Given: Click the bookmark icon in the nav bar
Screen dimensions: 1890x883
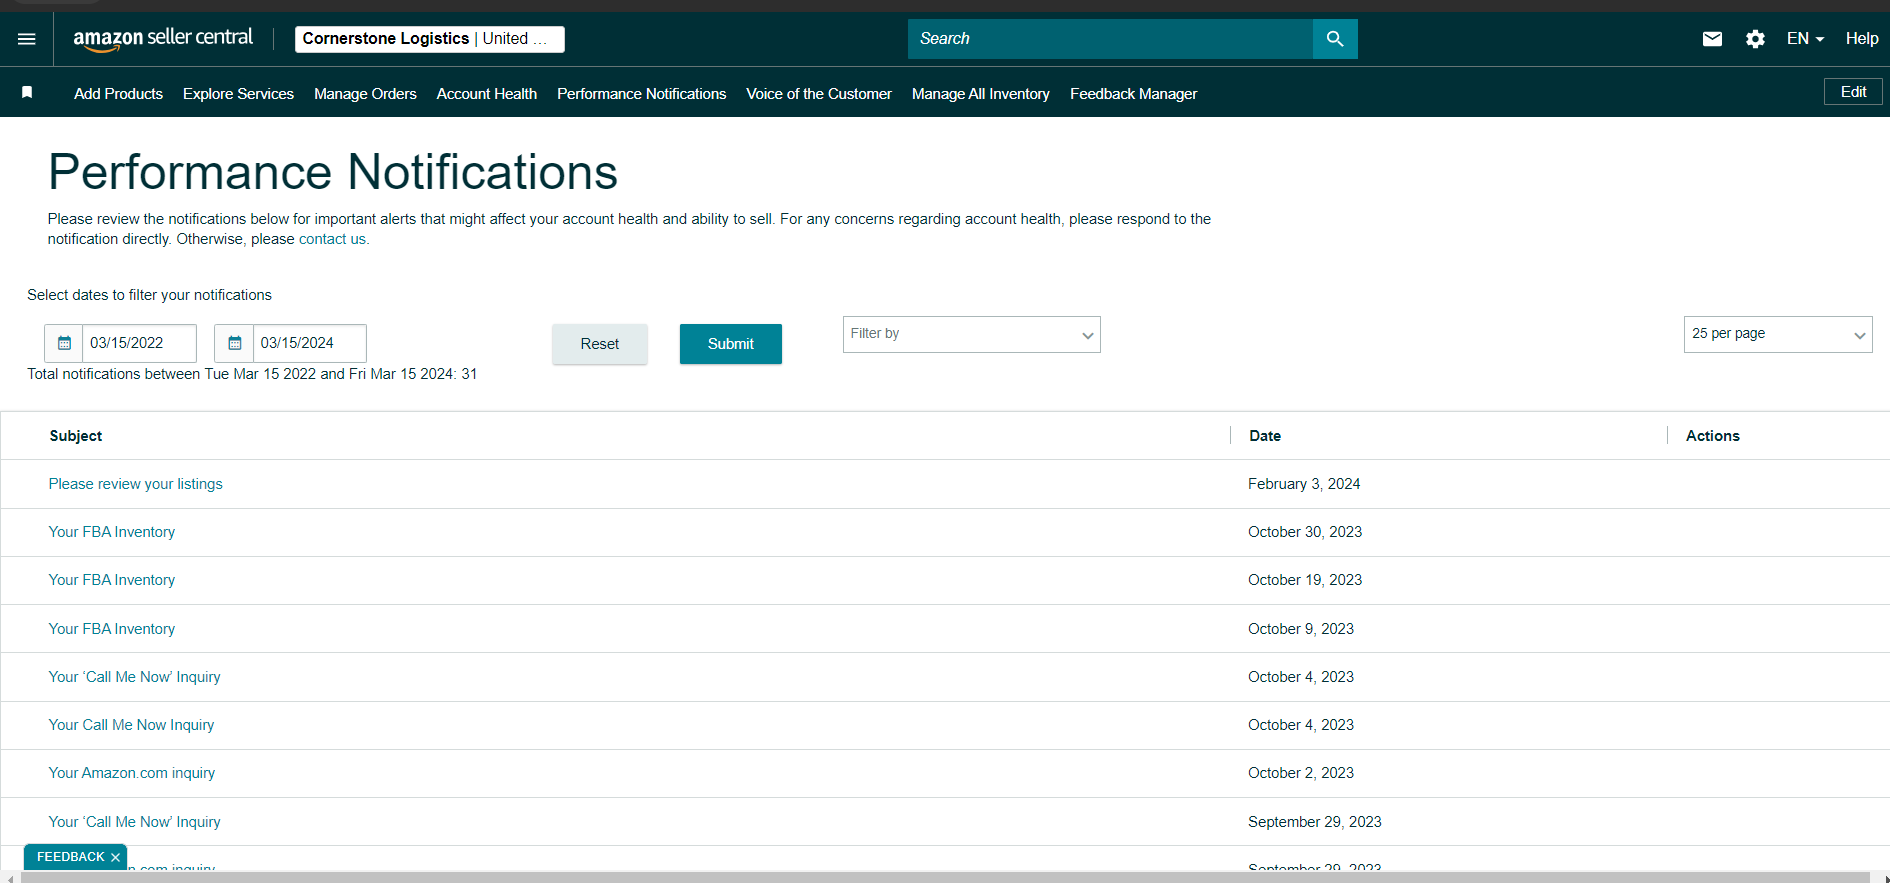Looking at the screenshot, I should coord(27,93).
